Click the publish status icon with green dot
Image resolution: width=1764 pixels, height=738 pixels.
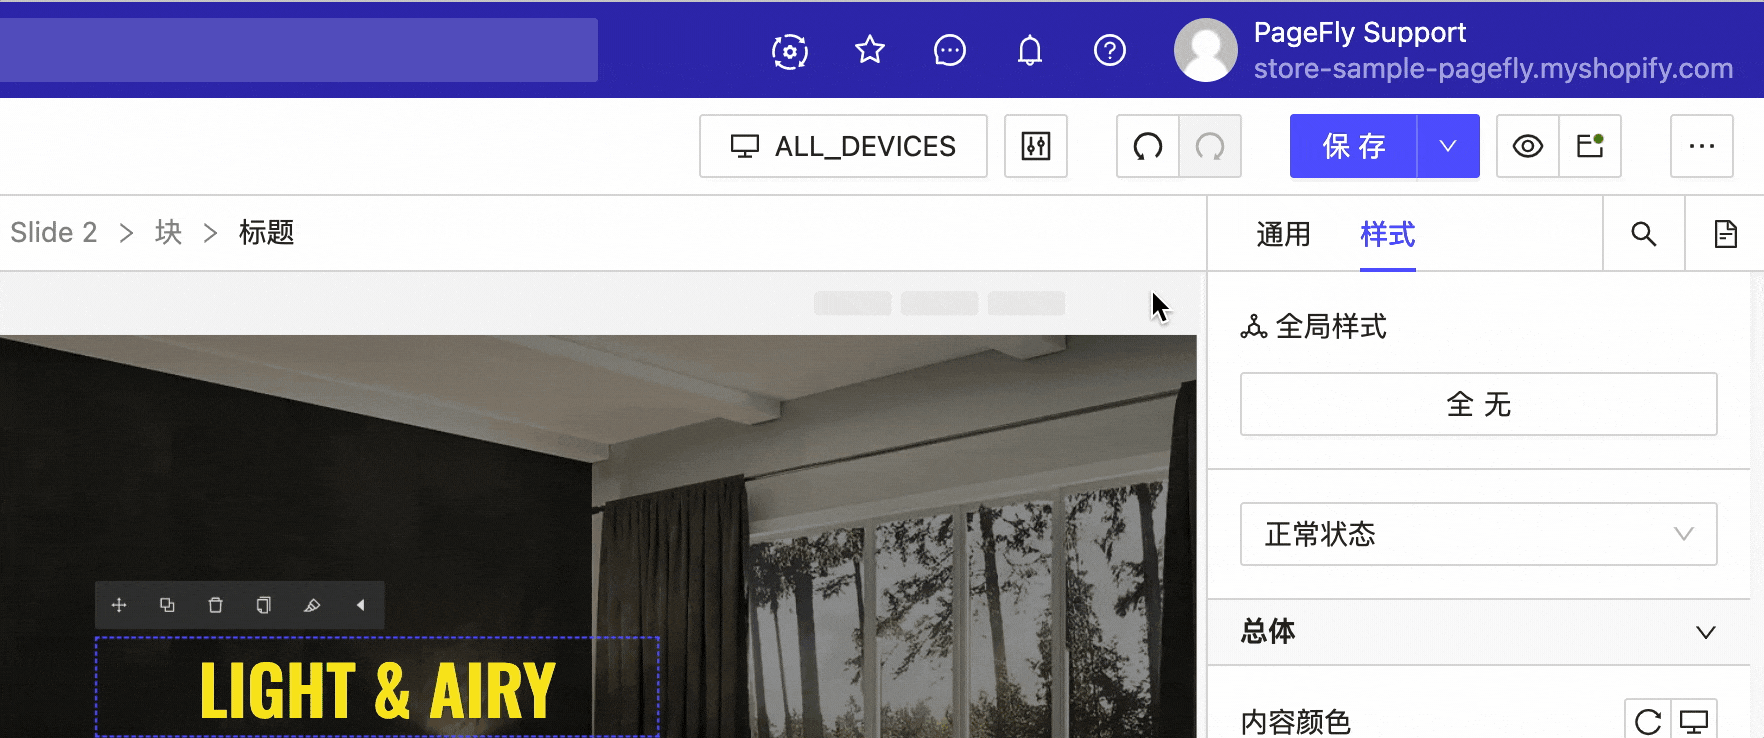click(x=1590, y=146)
